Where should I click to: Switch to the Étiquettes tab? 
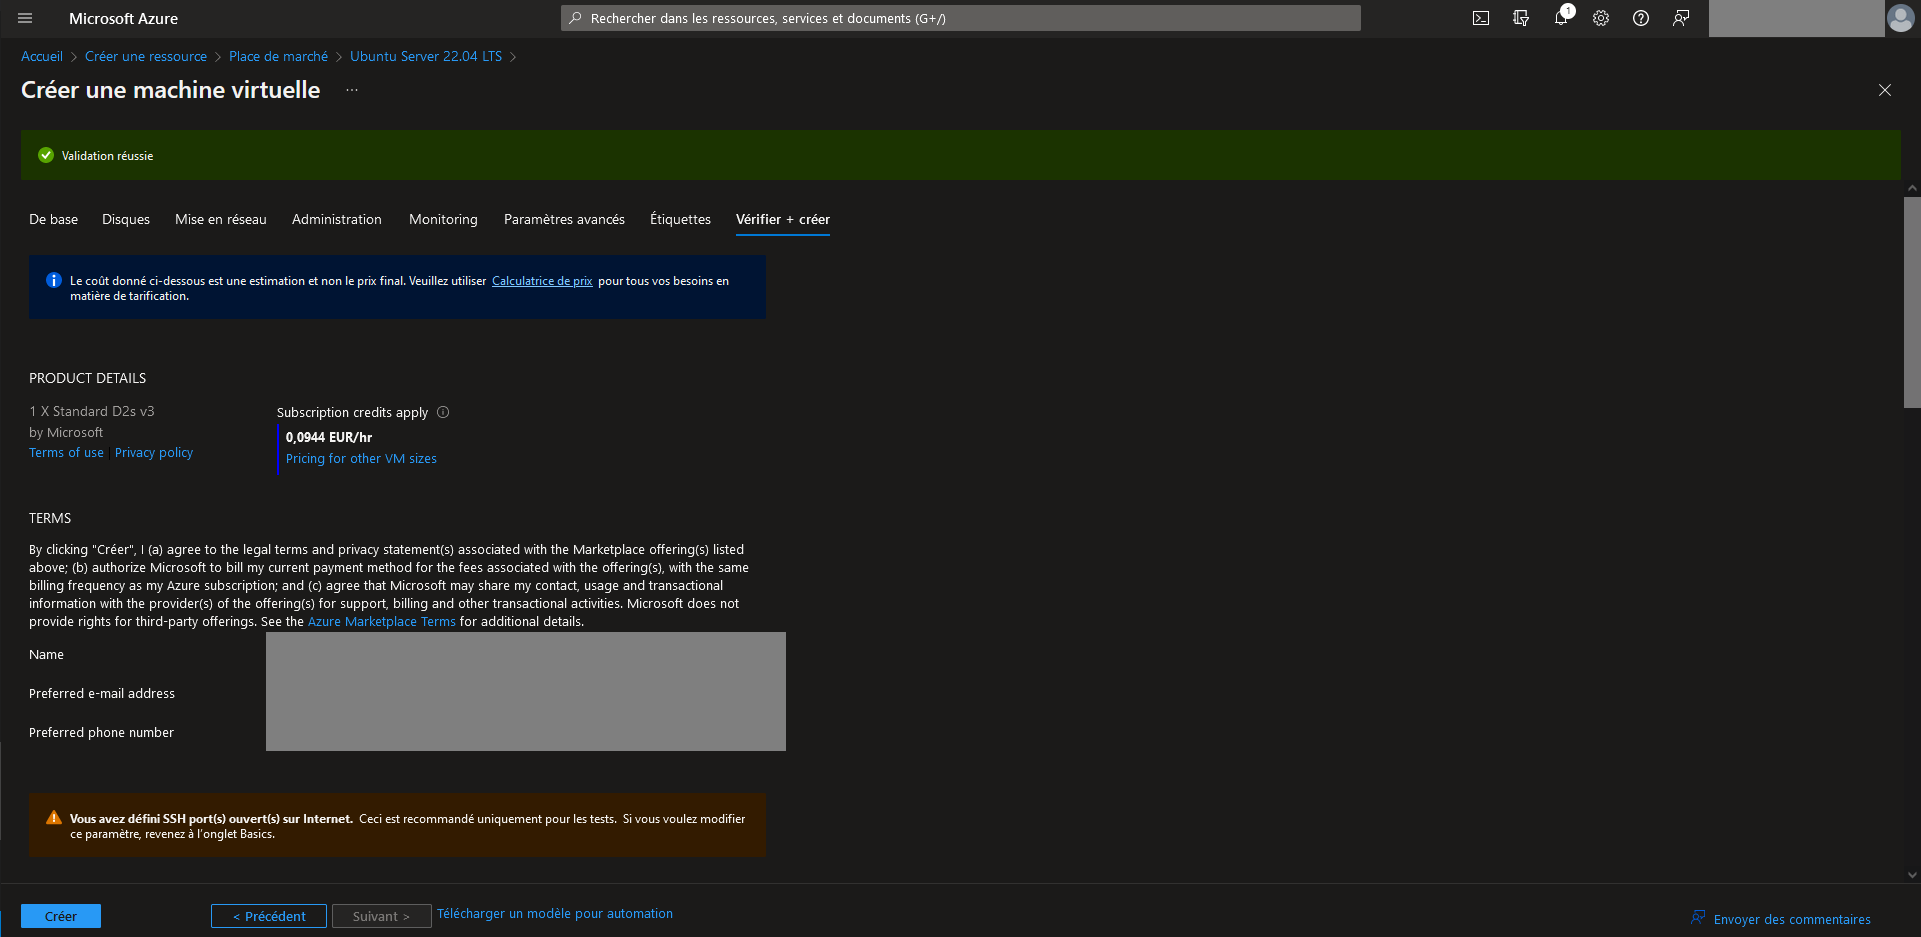(680, 219)
